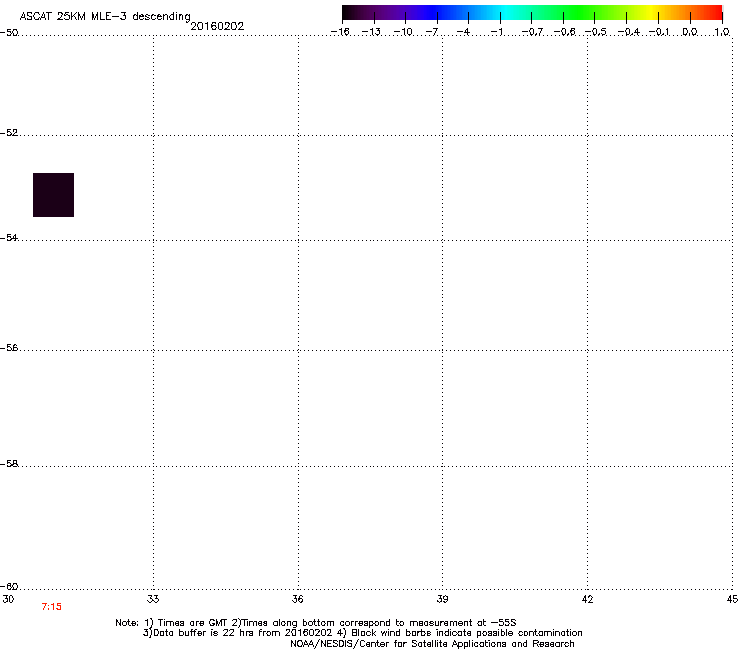Click the -54 latitude axis label
The height and width of the screenshot is (650, 740).
(9, 237)
